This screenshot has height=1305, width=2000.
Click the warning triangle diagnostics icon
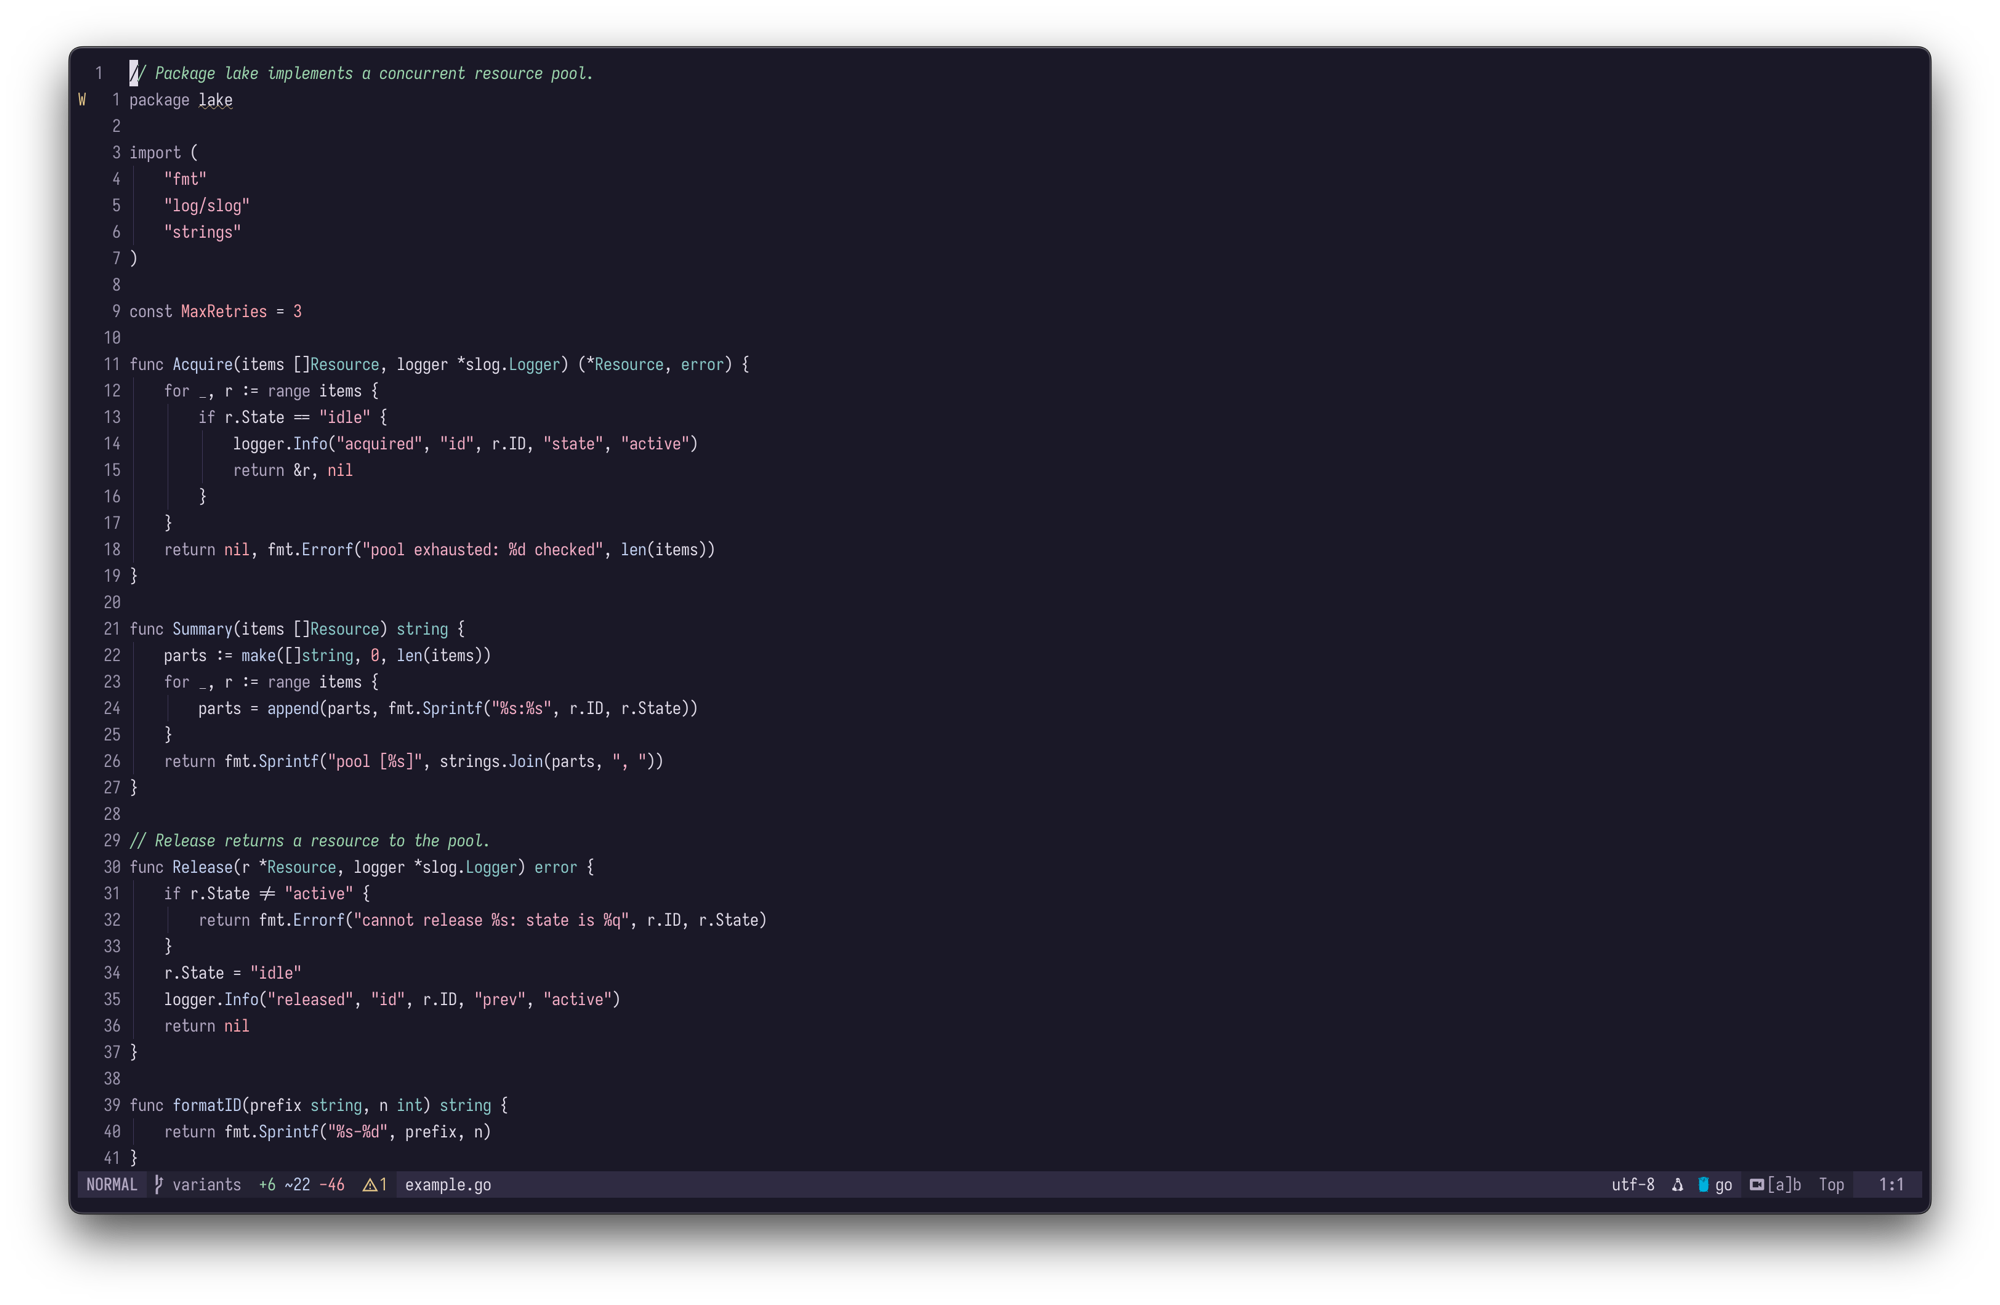[369, 1184]
